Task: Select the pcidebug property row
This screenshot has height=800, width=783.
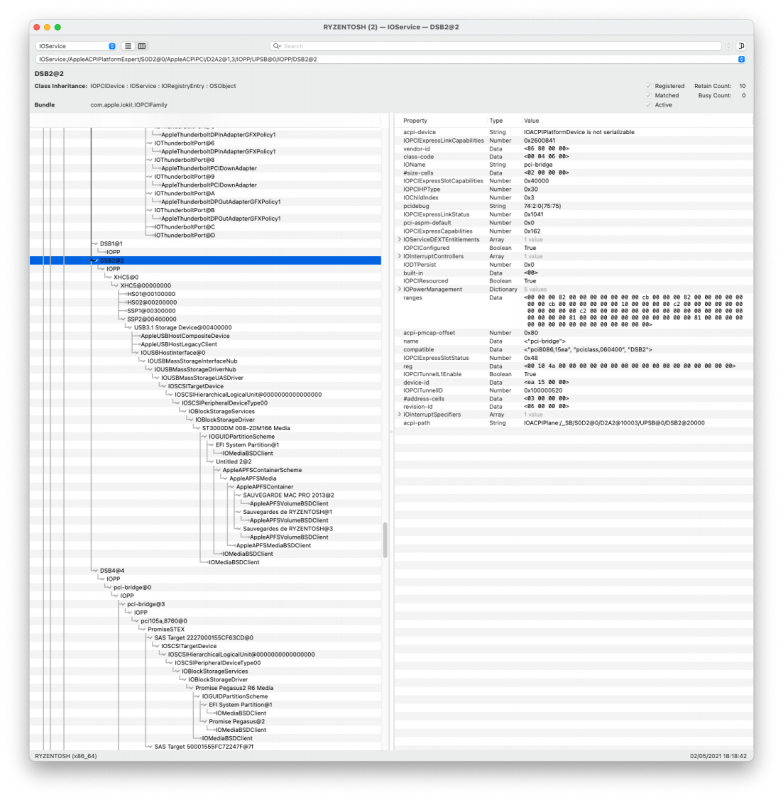Action: [573, 206]
